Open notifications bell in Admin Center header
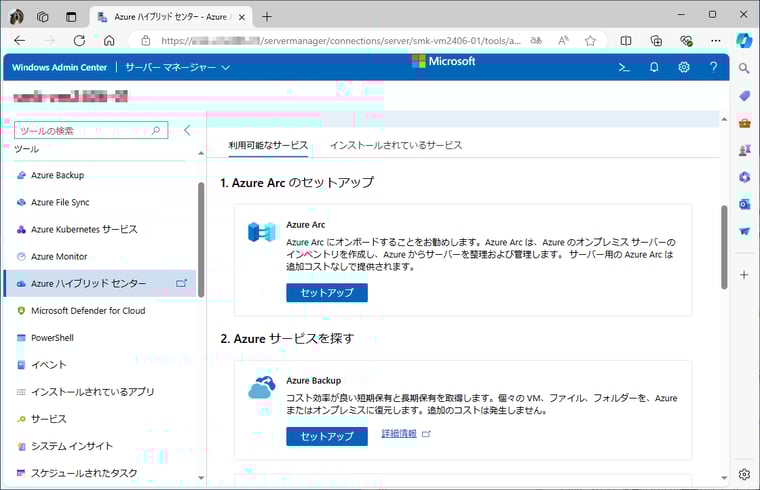This screenshot has height=490, width=760. coord(654,67)
